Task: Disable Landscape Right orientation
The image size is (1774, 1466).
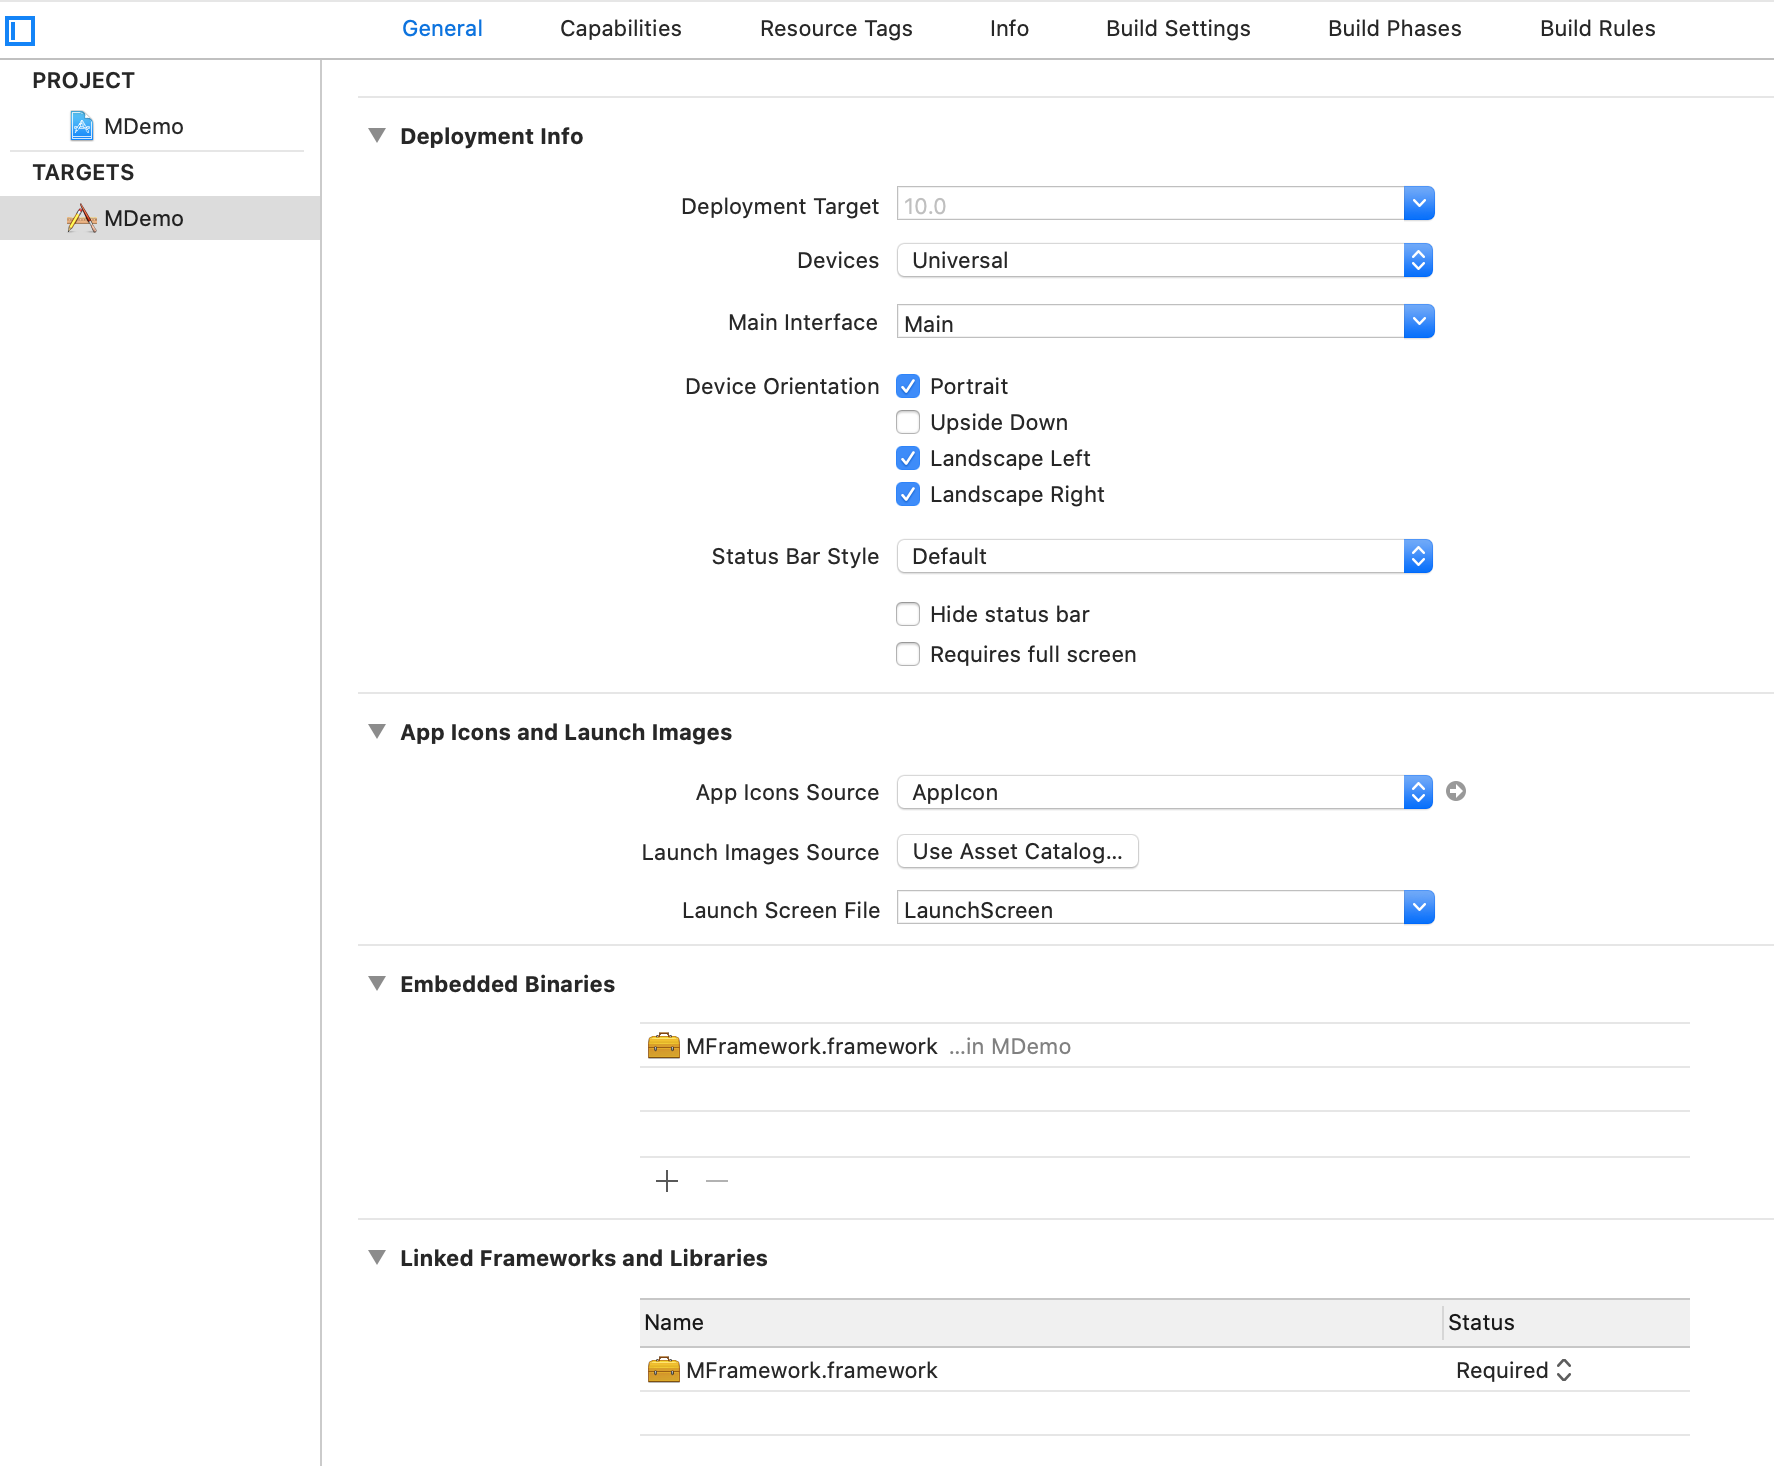Action: pos(908,494)
